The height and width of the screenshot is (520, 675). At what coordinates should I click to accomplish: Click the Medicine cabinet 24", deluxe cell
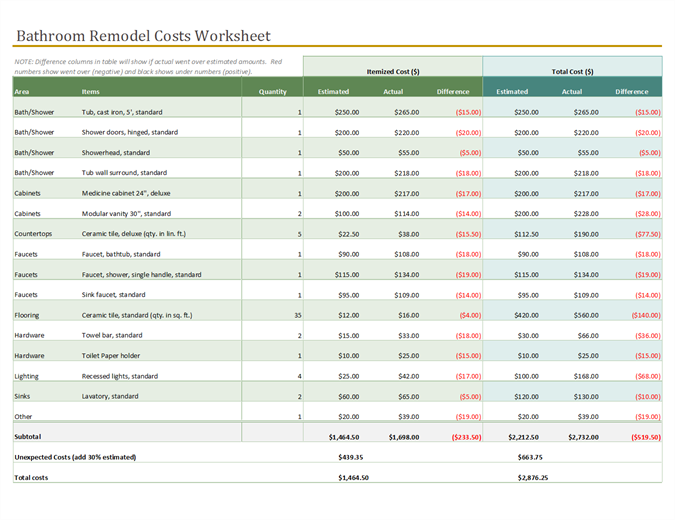point(126,193)
